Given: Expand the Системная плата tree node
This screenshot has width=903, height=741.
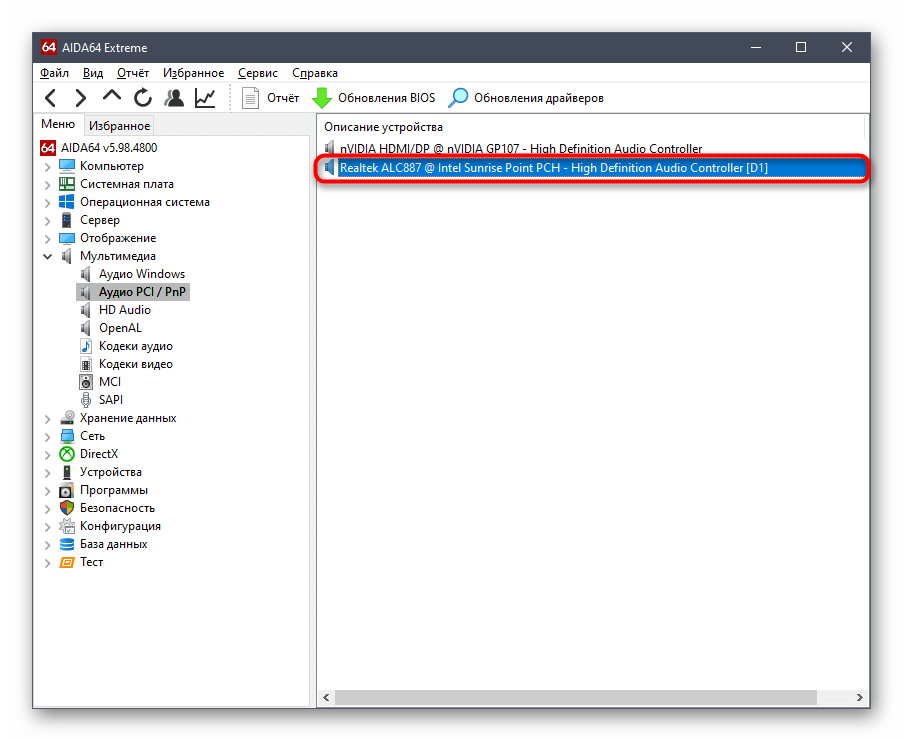Looking at the screenshot, I should point(48,185).
